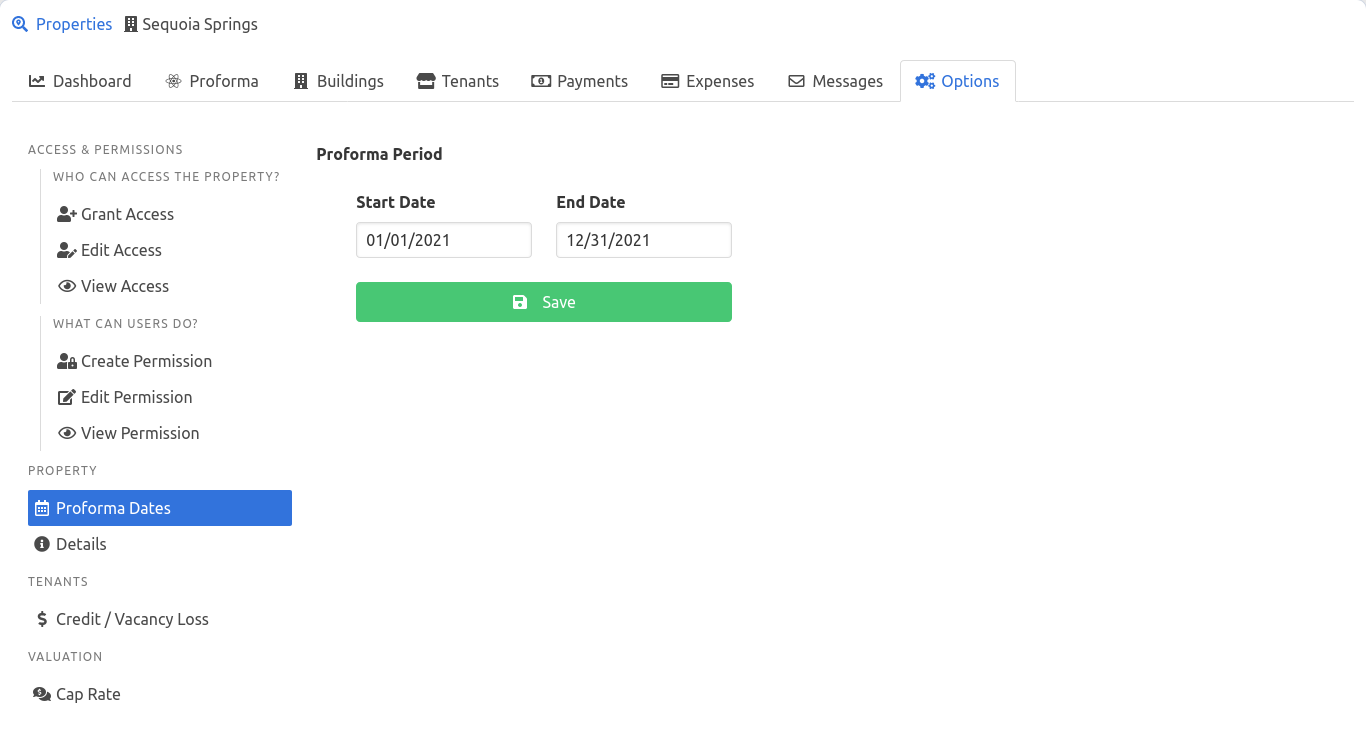Click the Create Permission user-lock icon
The image size is (1366, 740).
tap(67, 361)
